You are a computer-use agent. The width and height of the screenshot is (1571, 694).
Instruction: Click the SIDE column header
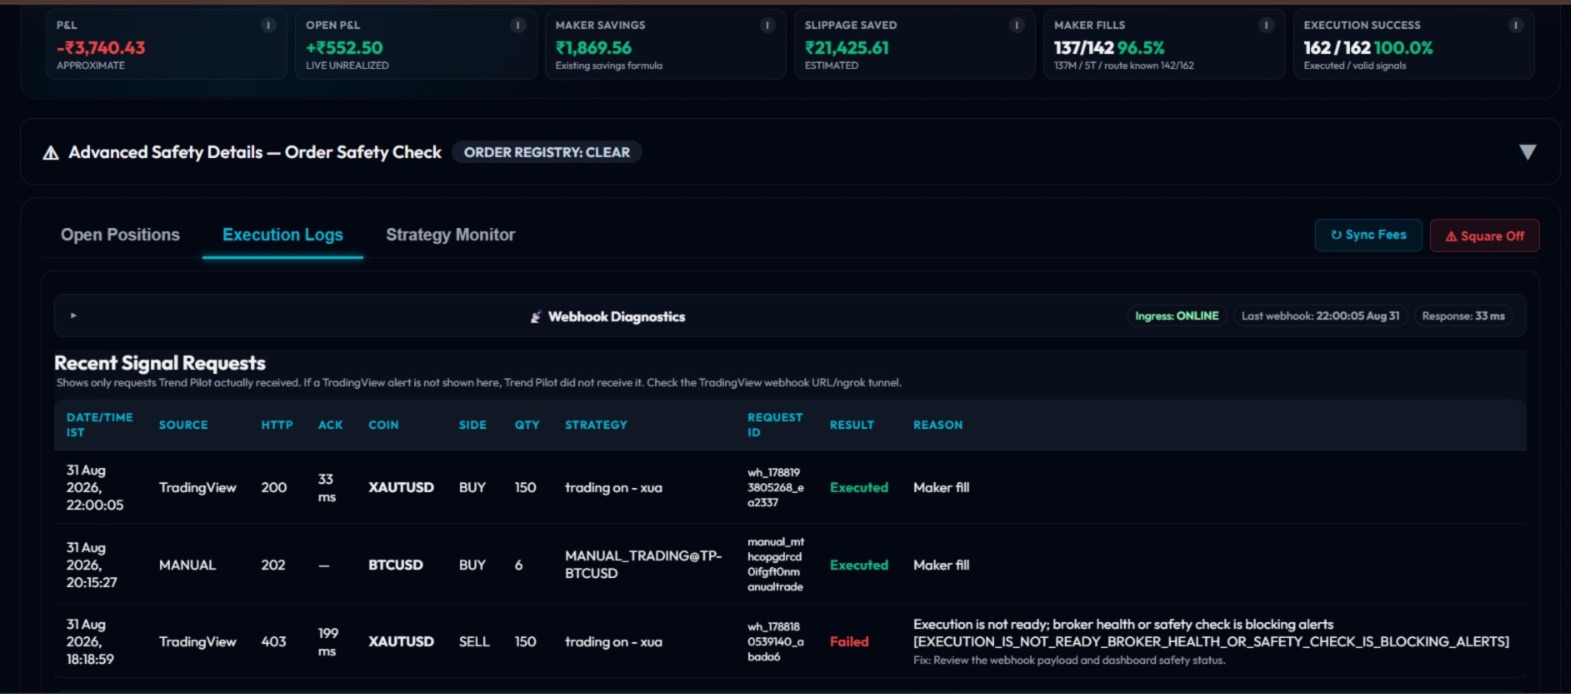point(472,425)
